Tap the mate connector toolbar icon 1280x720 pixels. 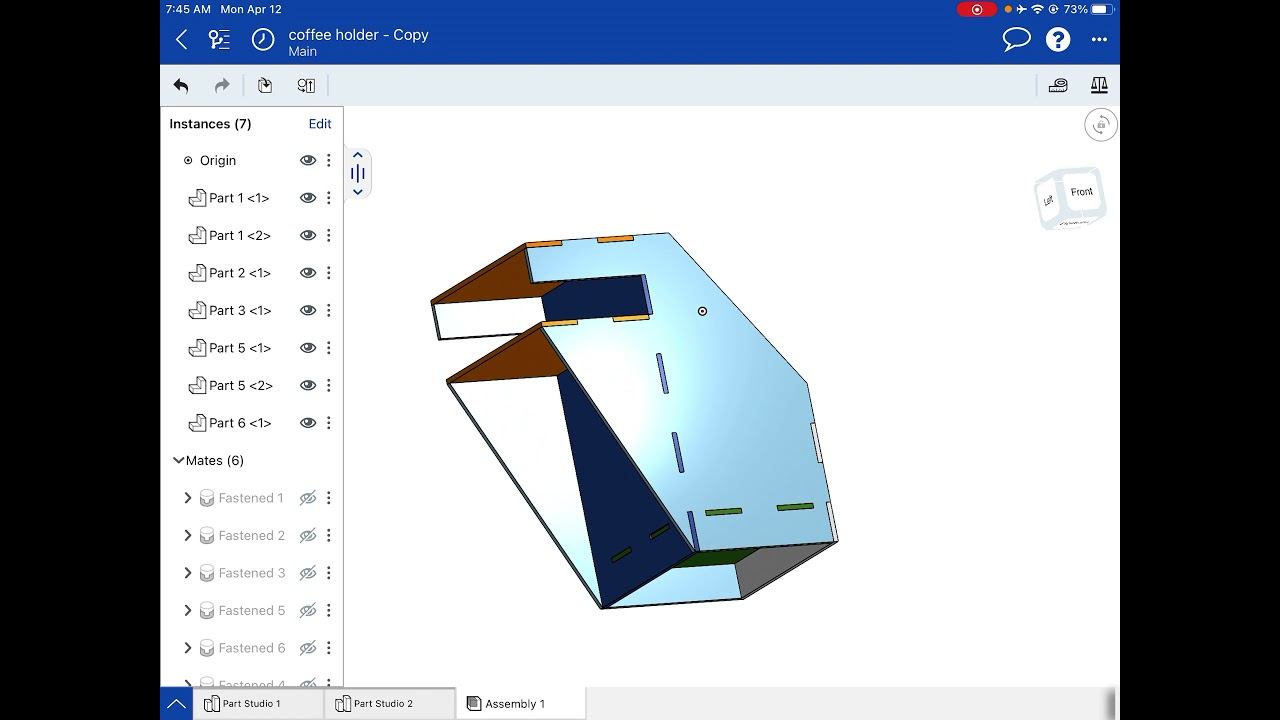click(306, 86)
